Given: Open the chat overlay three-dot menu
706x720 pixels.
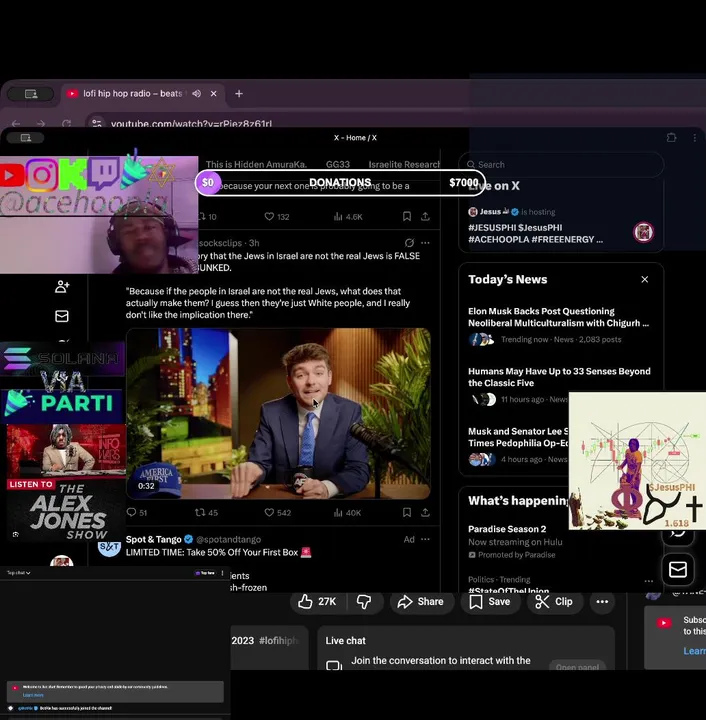Looking at the screenshot, I should pyautogui.click(x=223, y=573).
